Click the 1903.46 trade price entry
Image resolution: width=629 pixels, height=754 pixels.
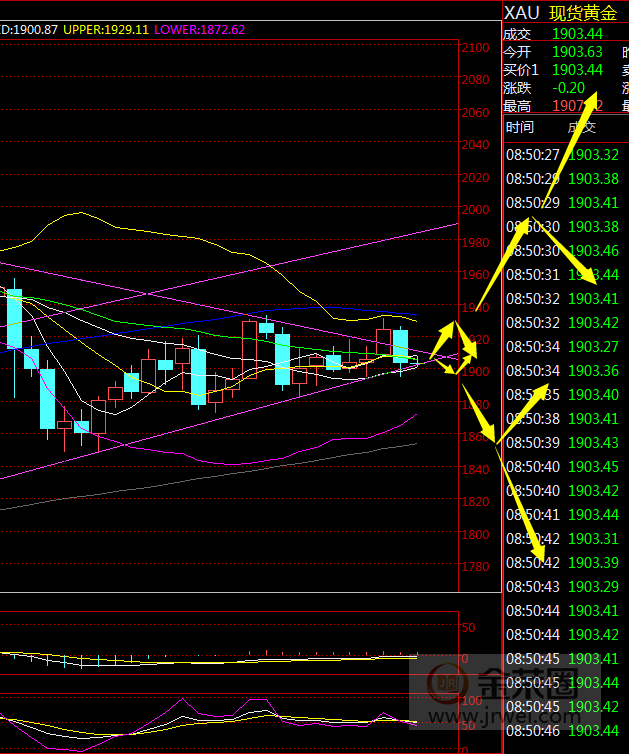click(x=592, y=251)
